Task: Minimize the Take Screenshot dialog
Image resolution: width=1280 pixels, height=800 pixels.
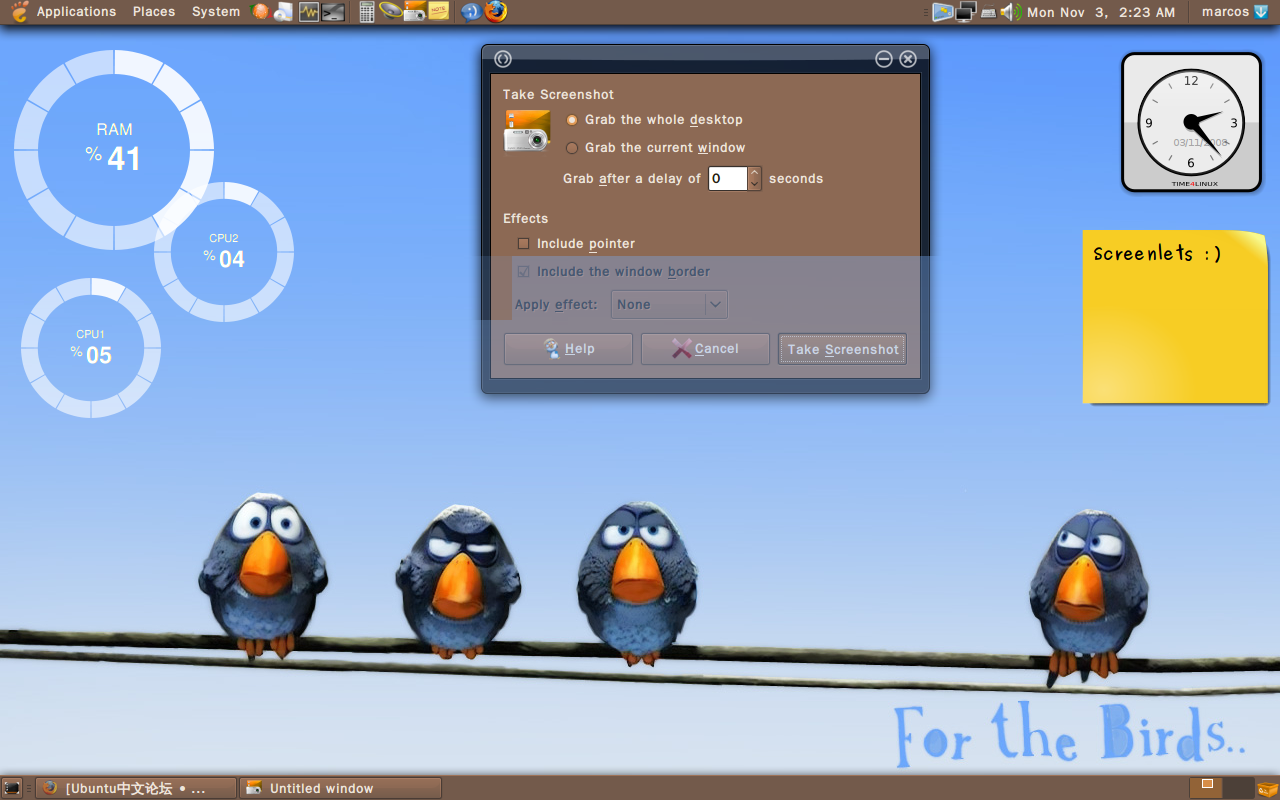Action: coord(884,59)
